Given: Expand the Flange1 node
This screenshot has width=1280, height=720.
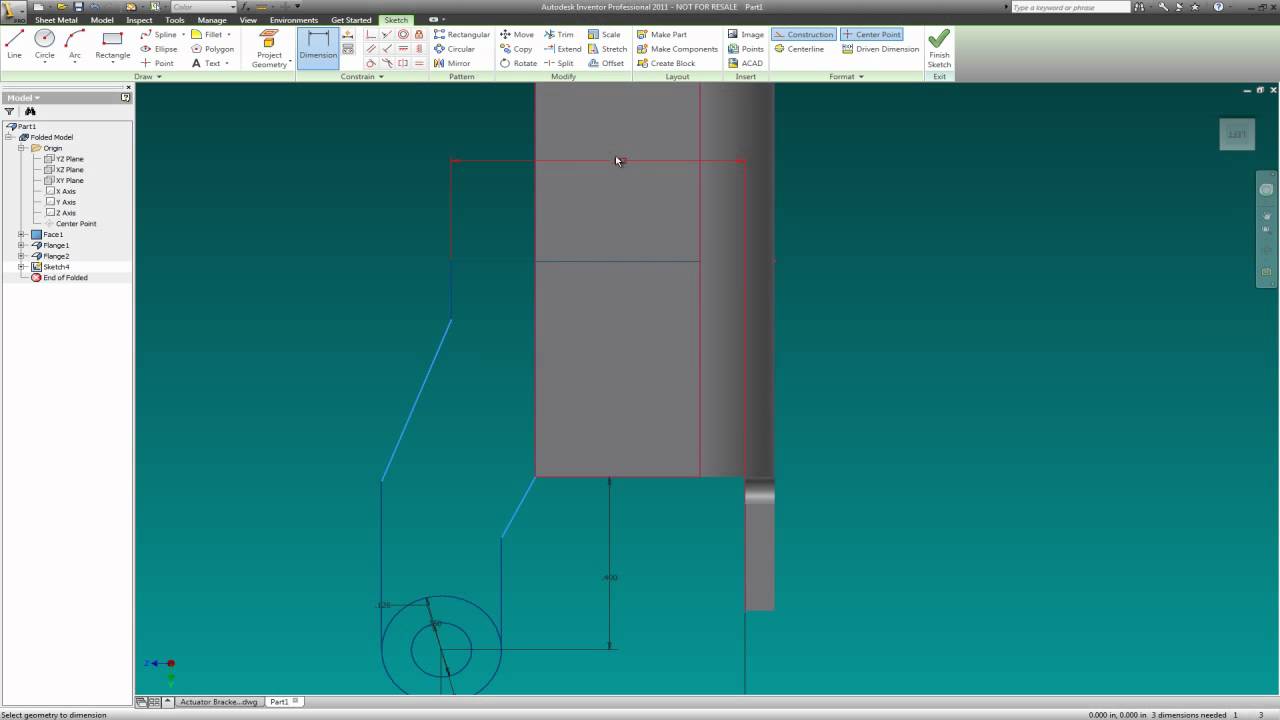Looking at the screenshot, I should 22,245.
